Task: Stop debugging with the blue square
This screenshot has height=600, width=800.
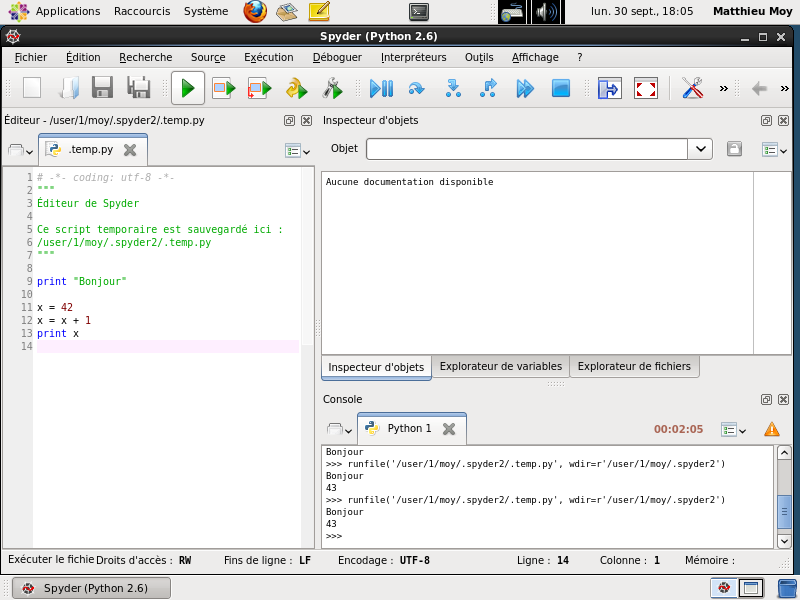Action: tap(560, 88)
